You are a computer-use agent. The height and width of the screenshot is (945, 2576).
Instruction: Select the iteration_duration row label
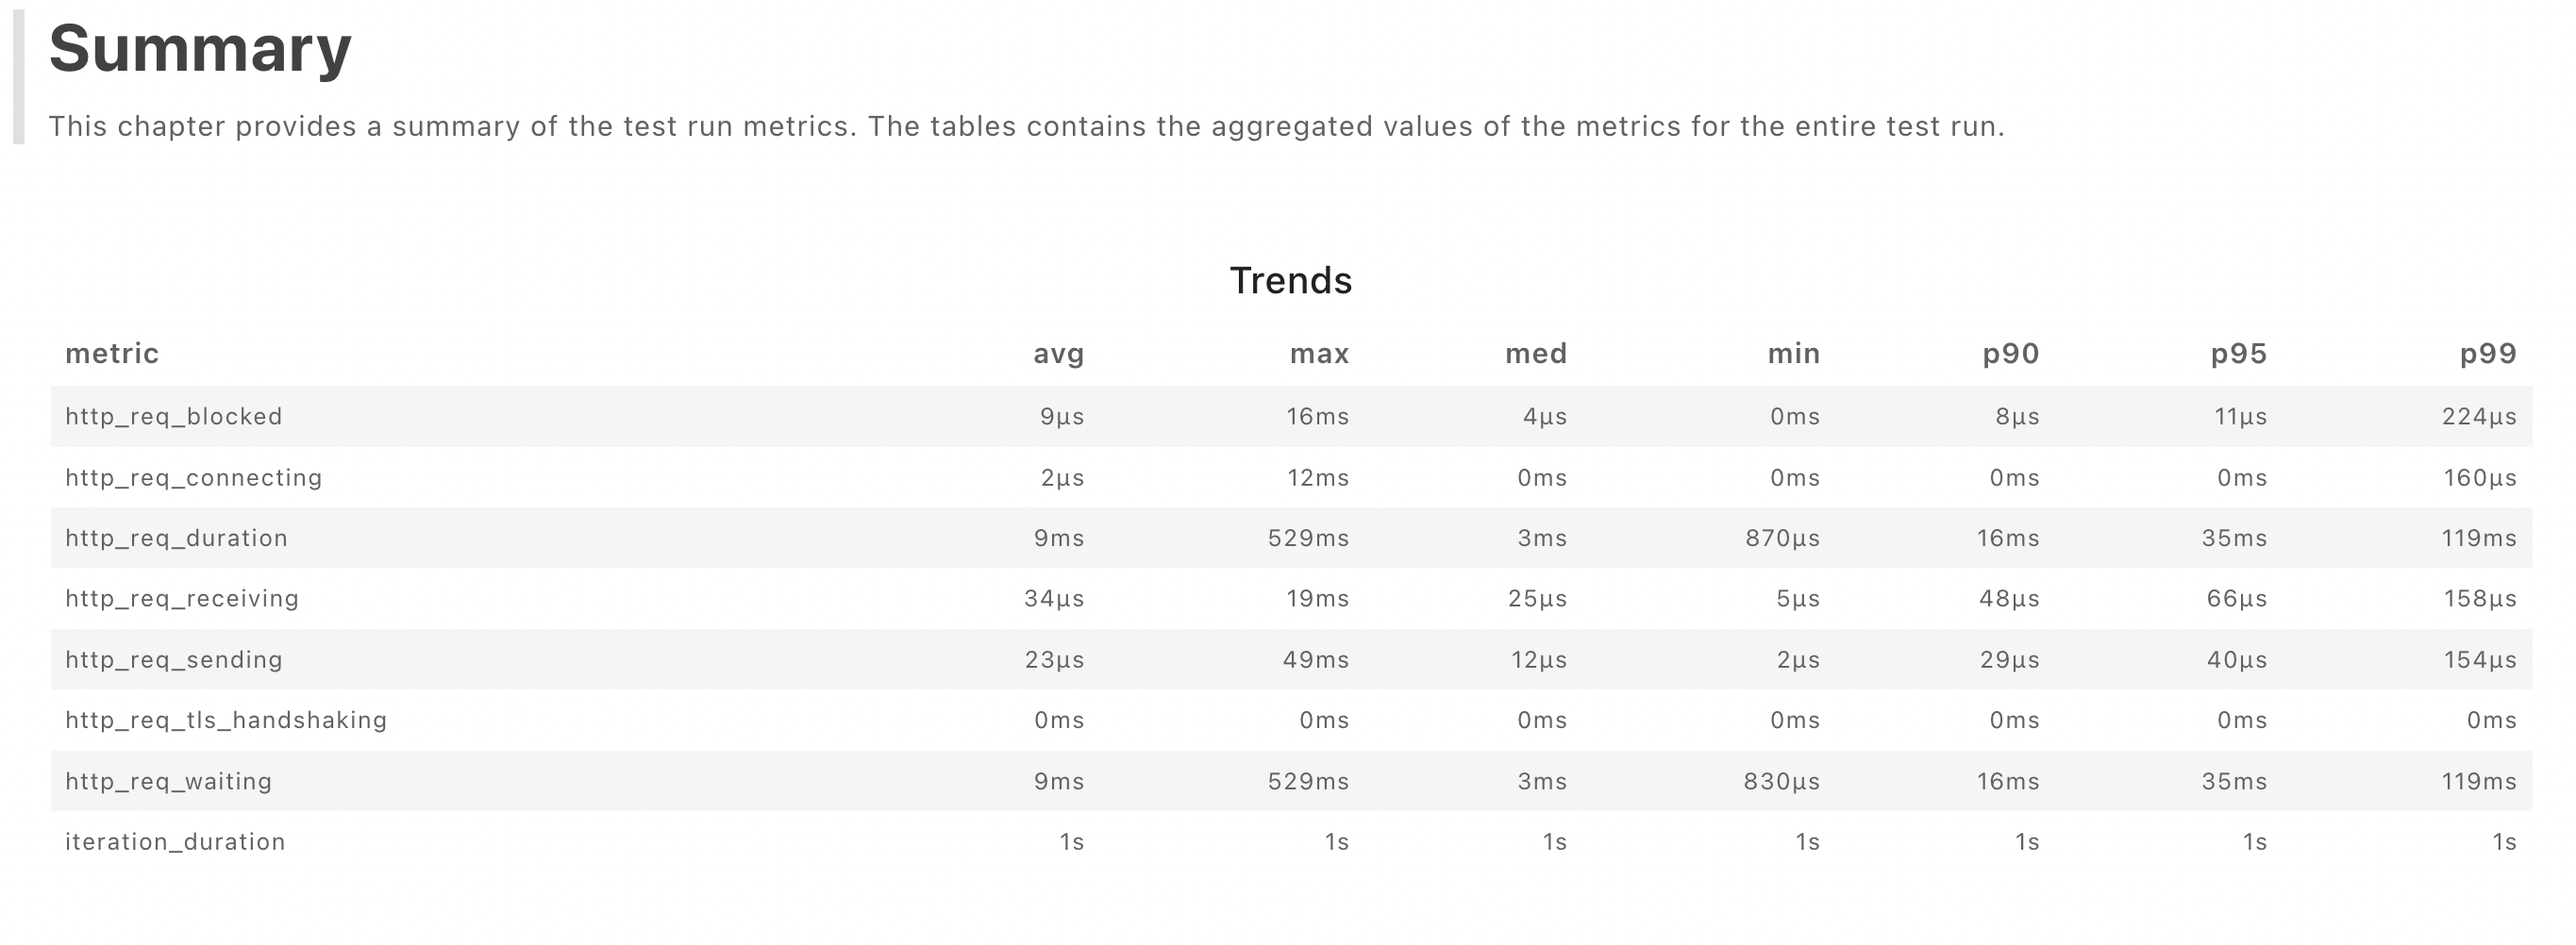click(176, 842)
